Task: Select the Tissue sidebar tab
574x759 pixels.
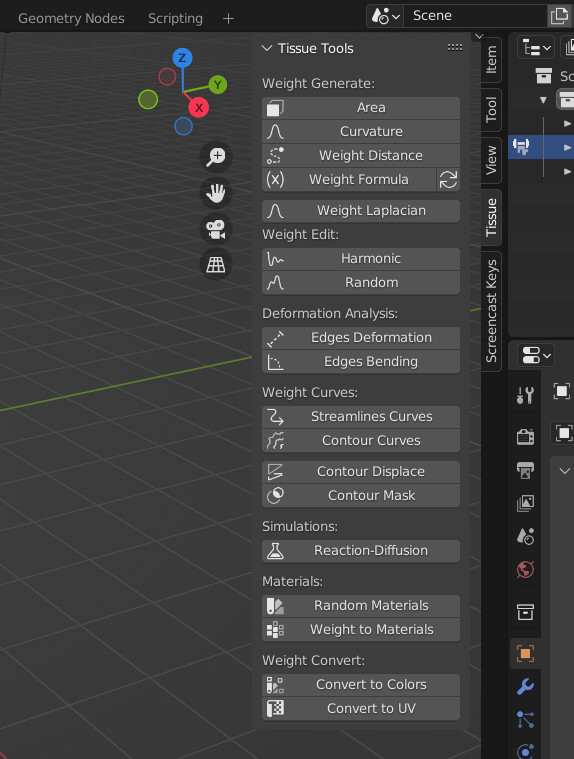Action: pyautogui.click(x=491, y=217)
